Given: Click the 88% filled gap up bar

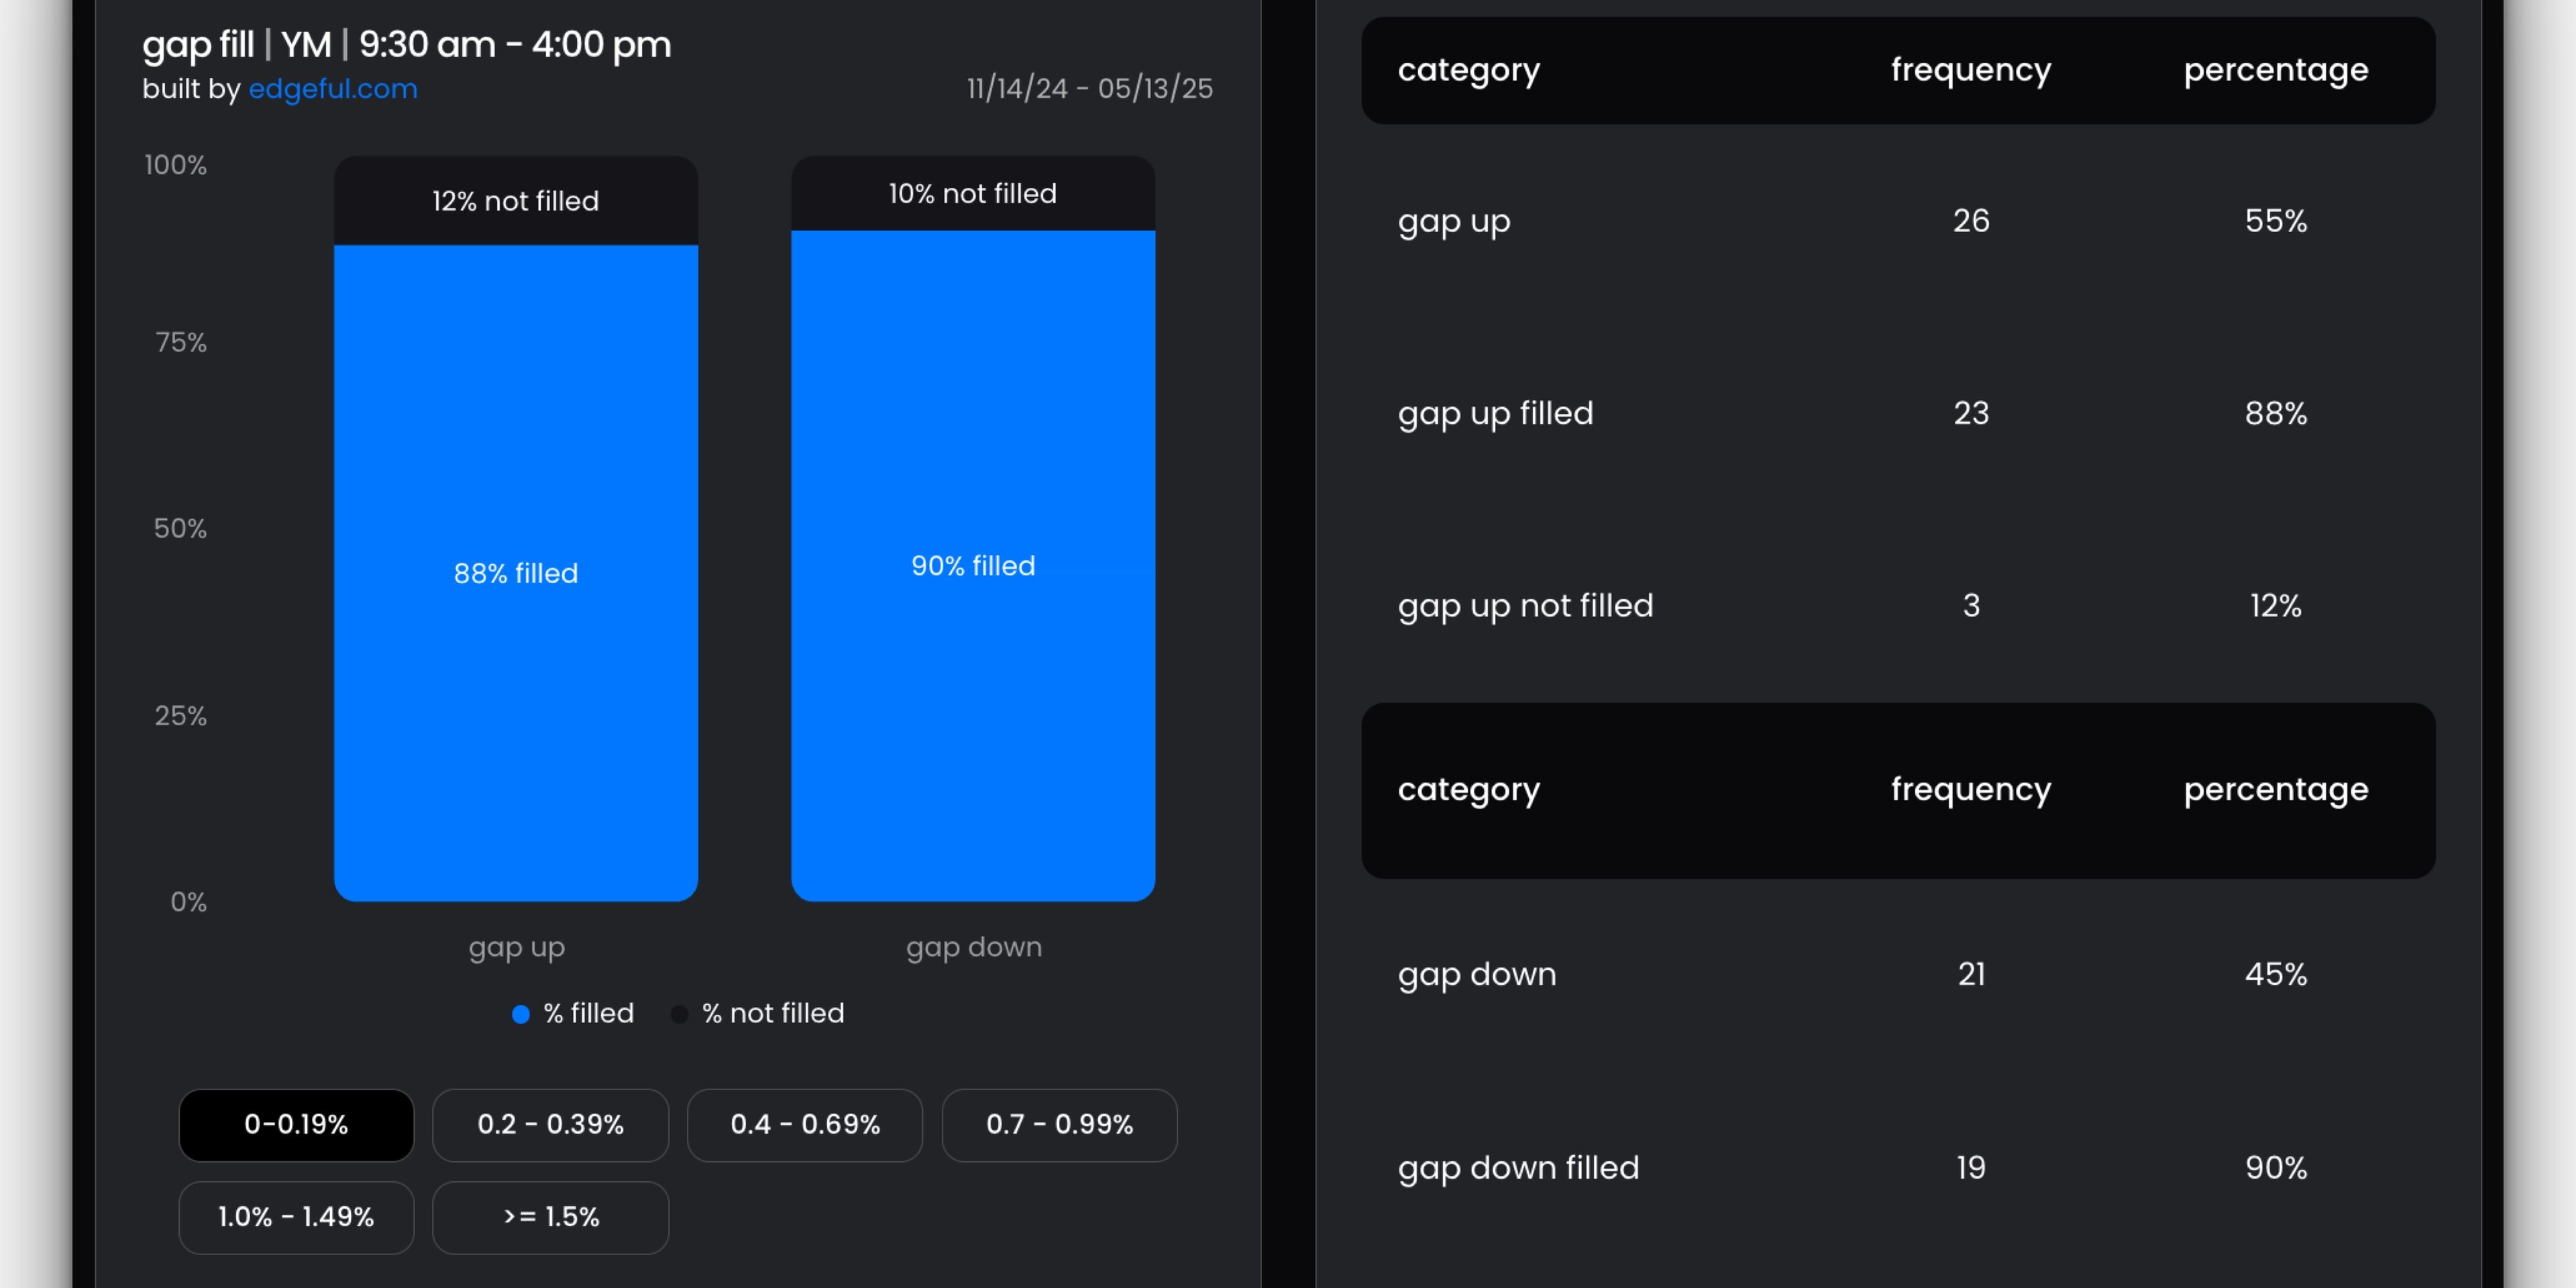Looking at the screenshot, I should point(516,573).
